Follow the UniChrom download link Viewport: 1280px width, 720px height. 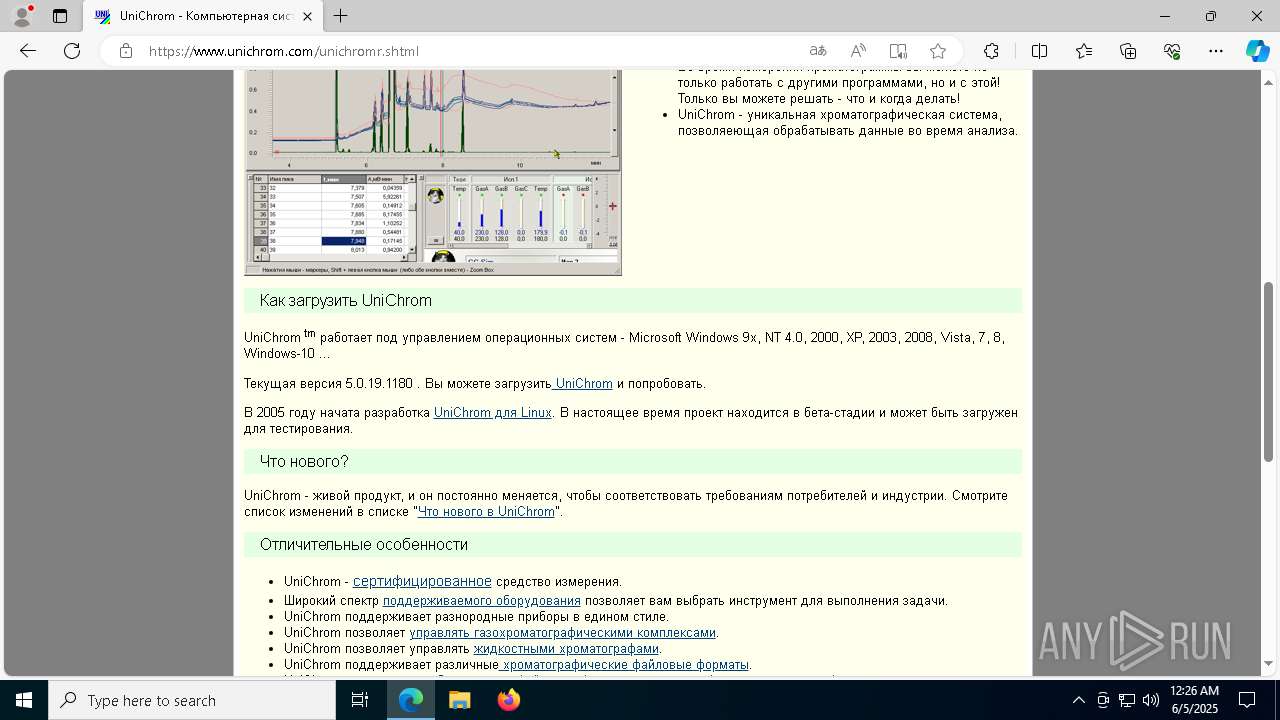(x=582, y=384)
